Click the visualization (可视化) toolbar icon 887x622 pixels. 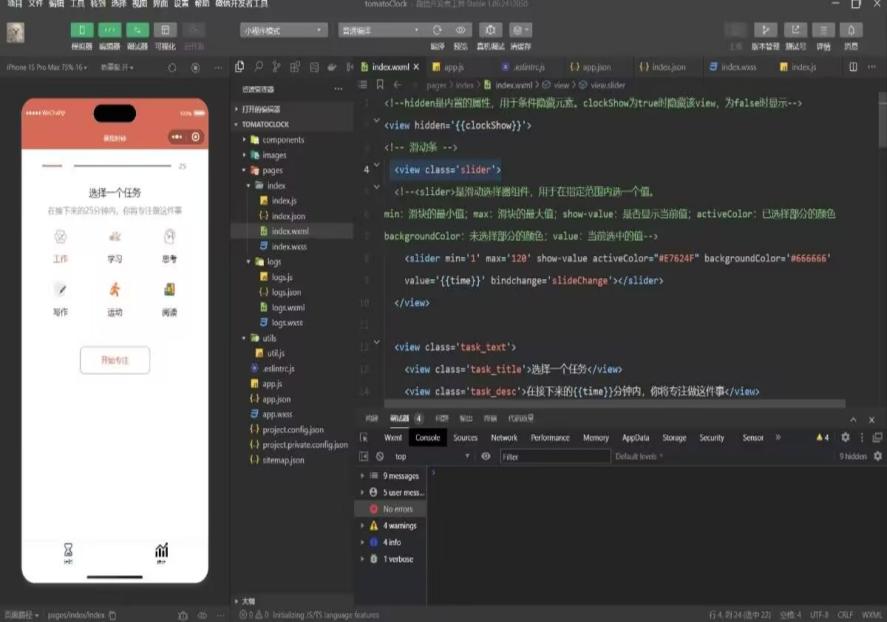point(166,30)
